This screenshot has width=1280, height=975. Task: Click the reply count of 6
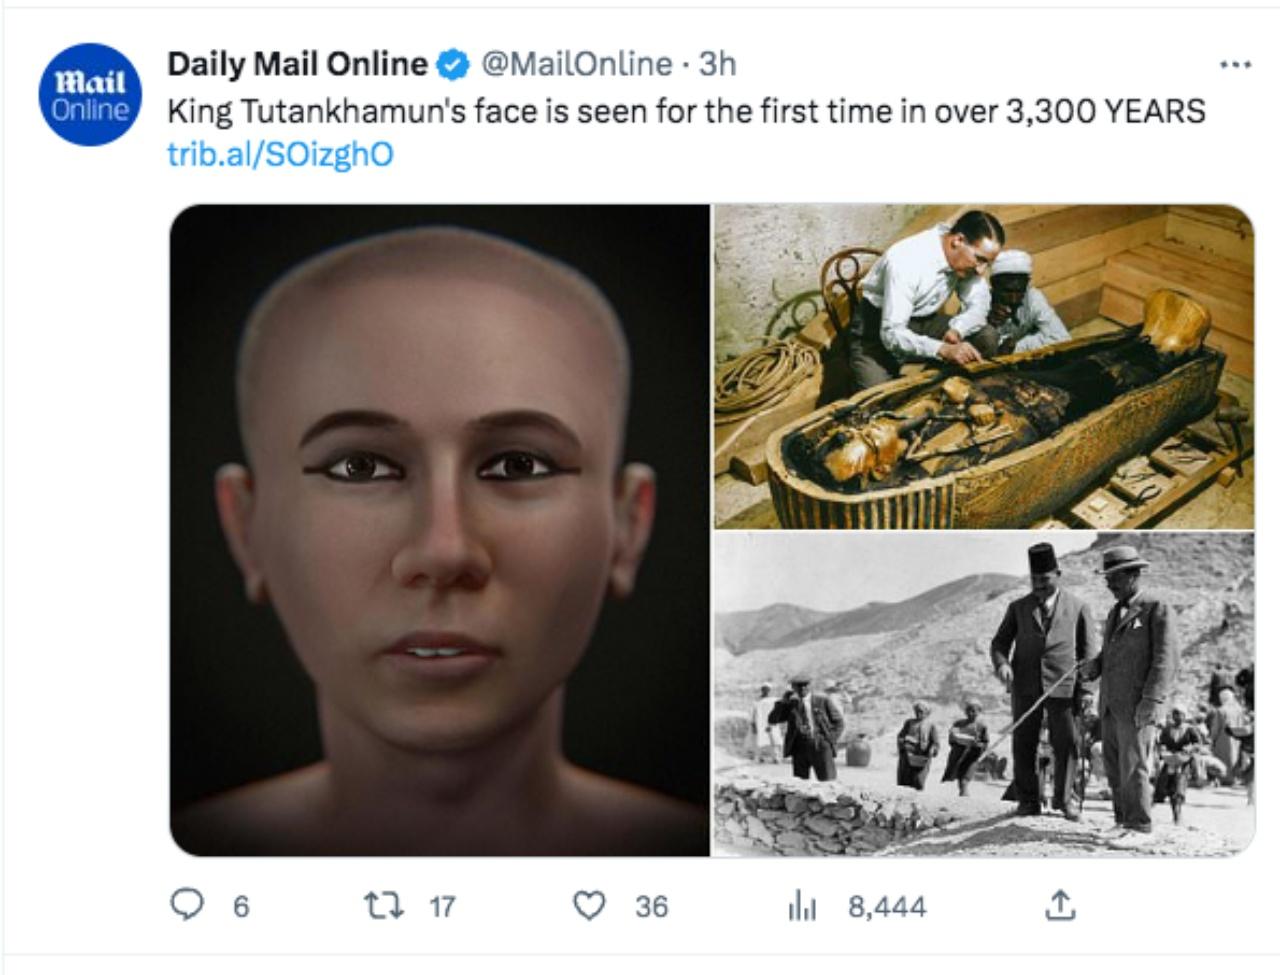pyautogui.click(x=241, y=907)
